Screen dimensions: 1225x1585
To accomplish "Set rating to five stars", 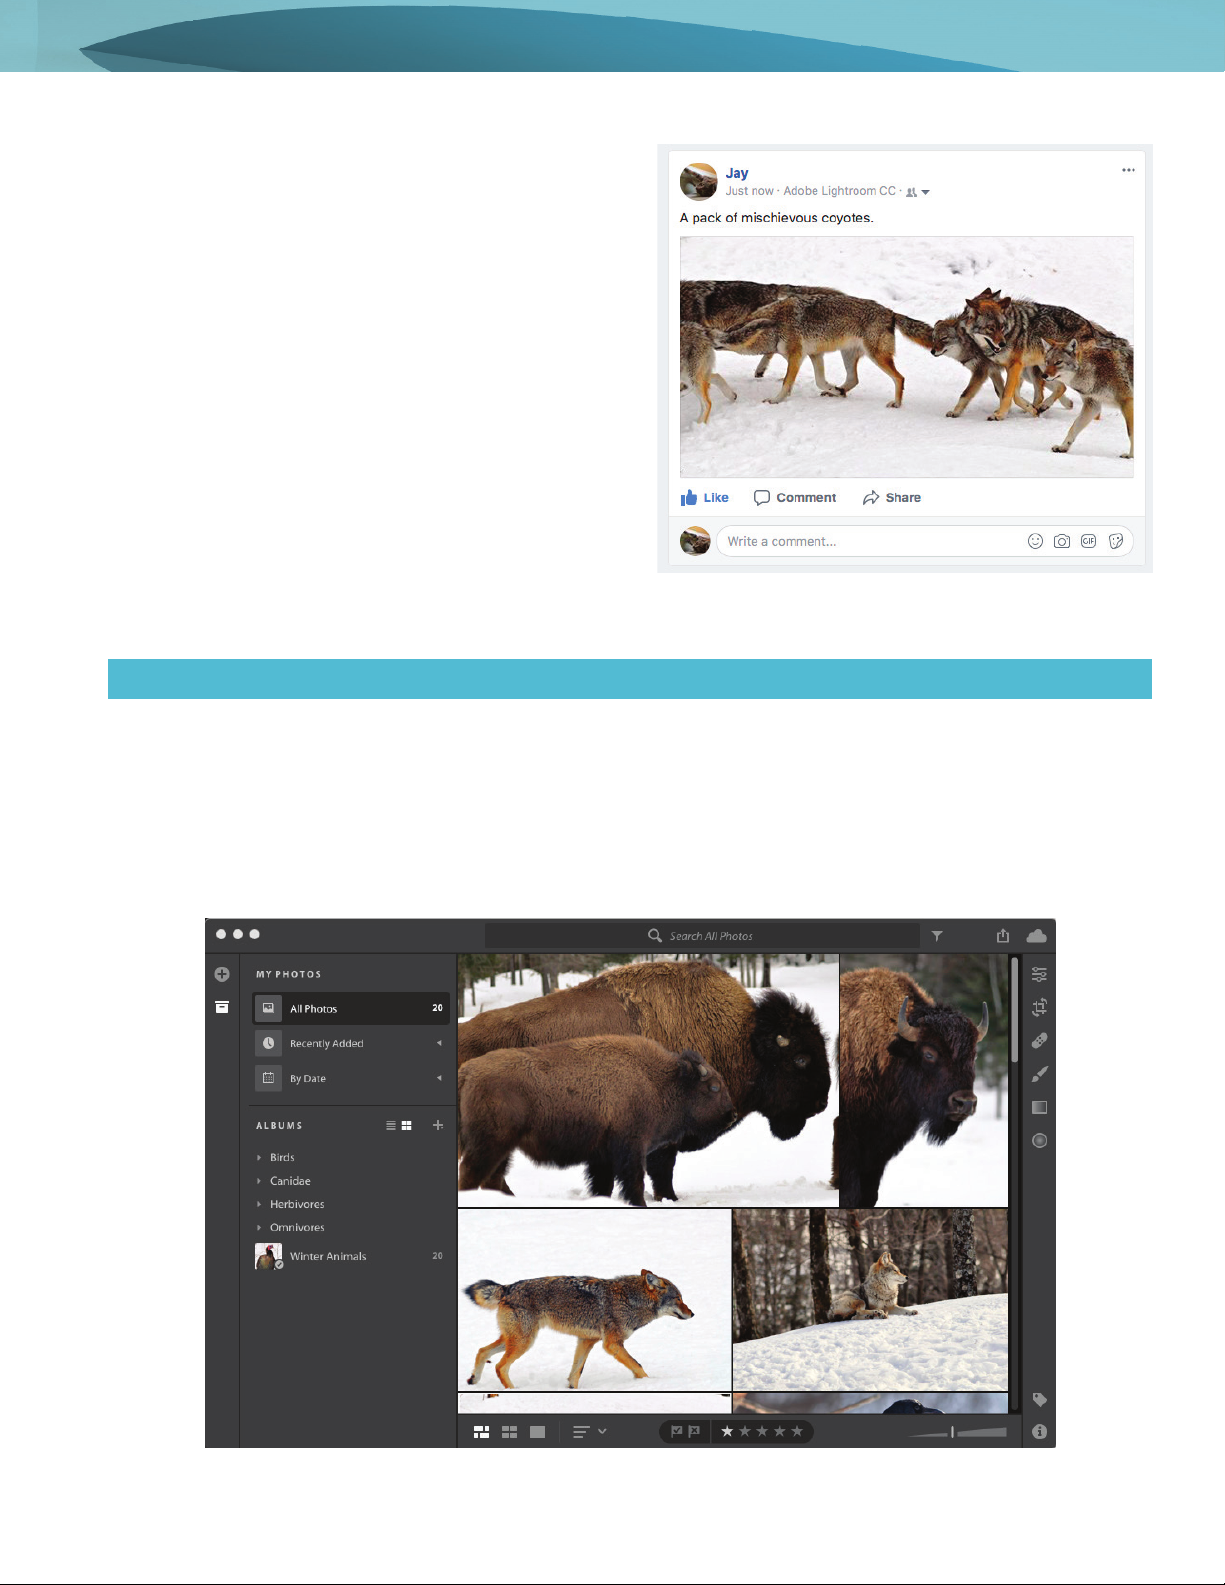I will [x=797, y=1431].
